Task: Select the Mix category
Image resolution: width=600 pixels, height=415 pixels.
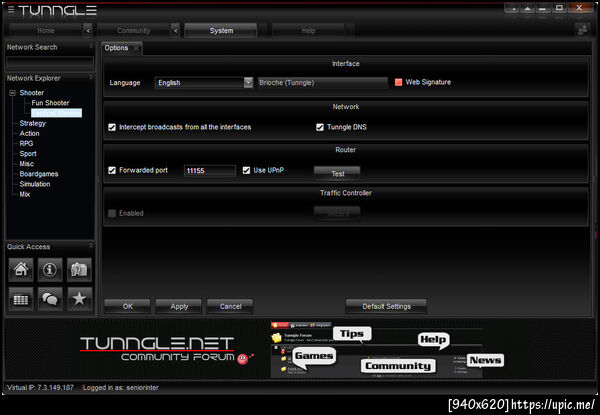Action: coord(25,194)
